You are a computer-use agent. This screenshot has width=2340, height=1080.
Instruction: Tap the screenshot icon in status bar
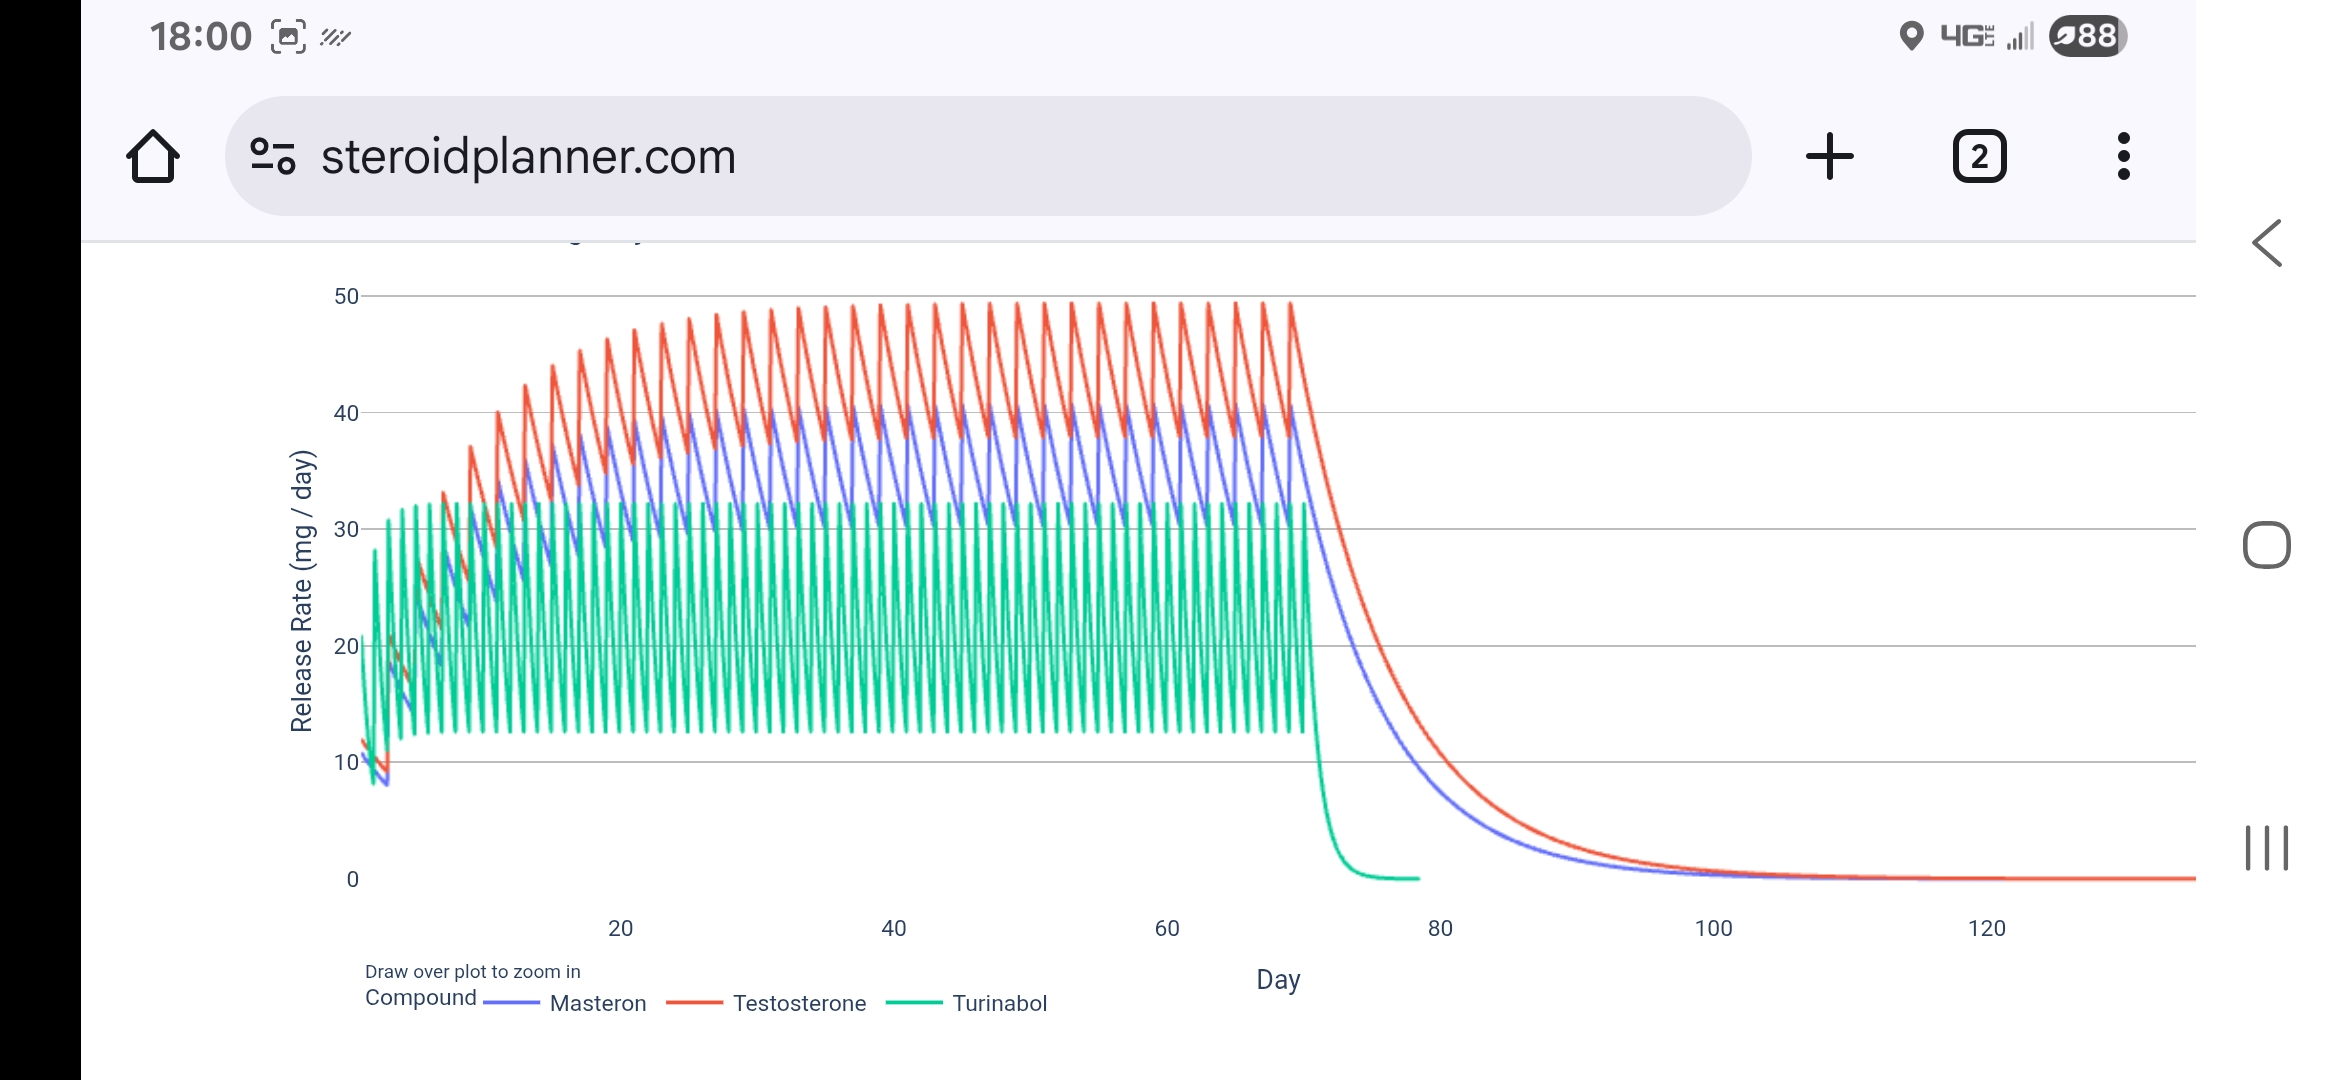click(288, 37)
